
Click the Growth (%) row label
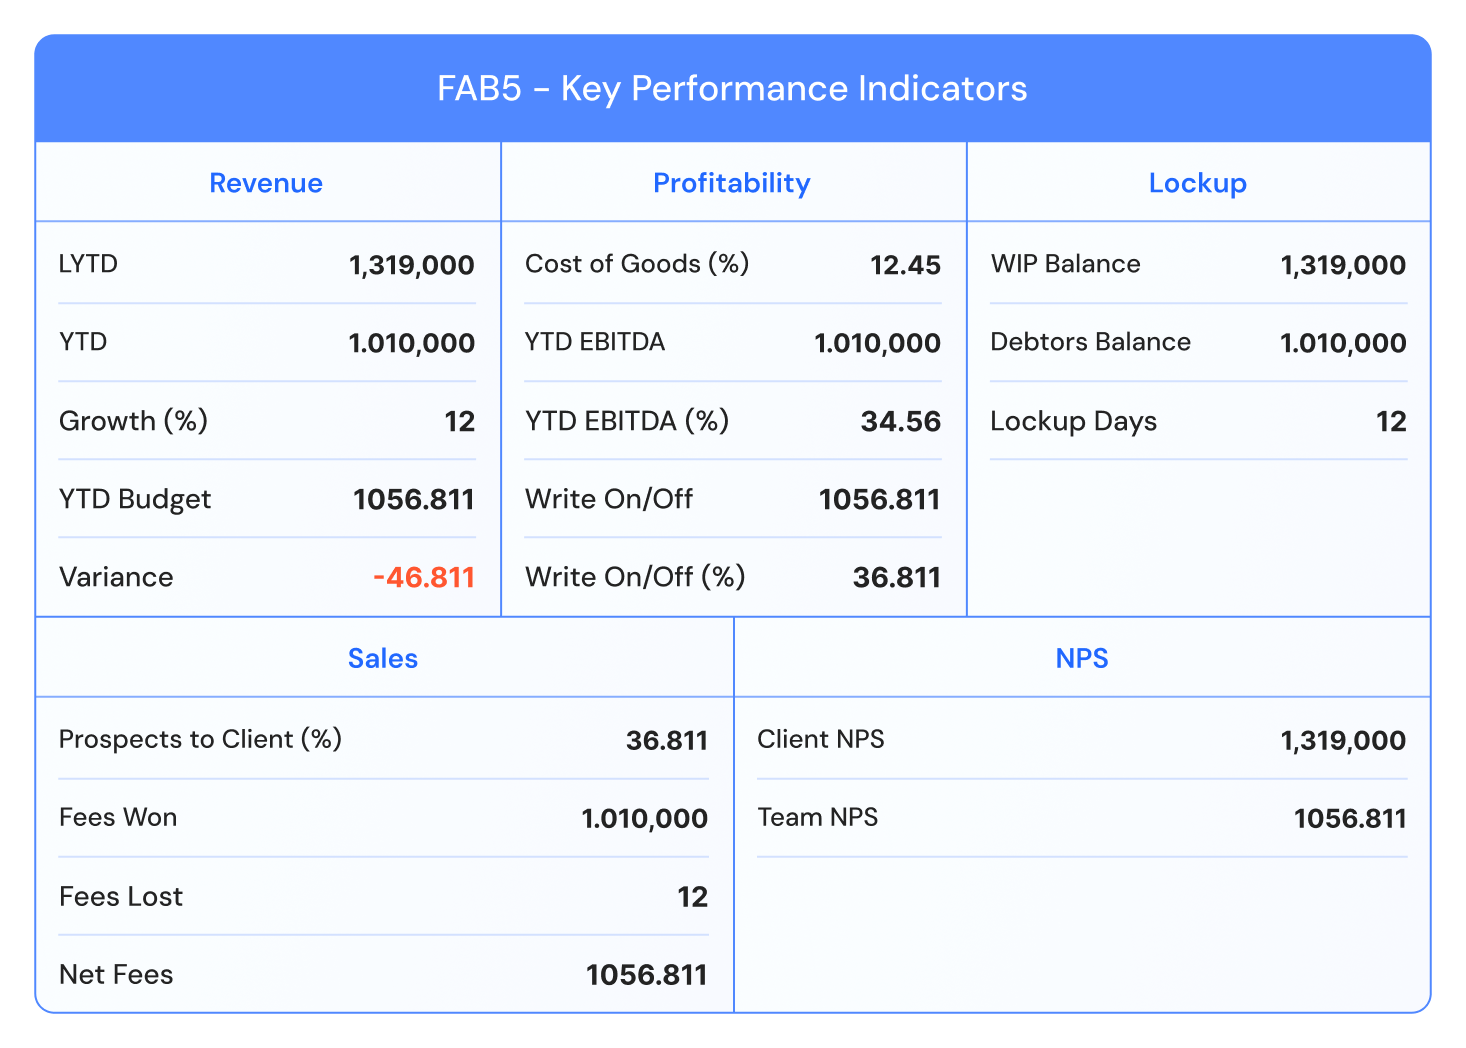pyautogui.click(x=133, y=421)
